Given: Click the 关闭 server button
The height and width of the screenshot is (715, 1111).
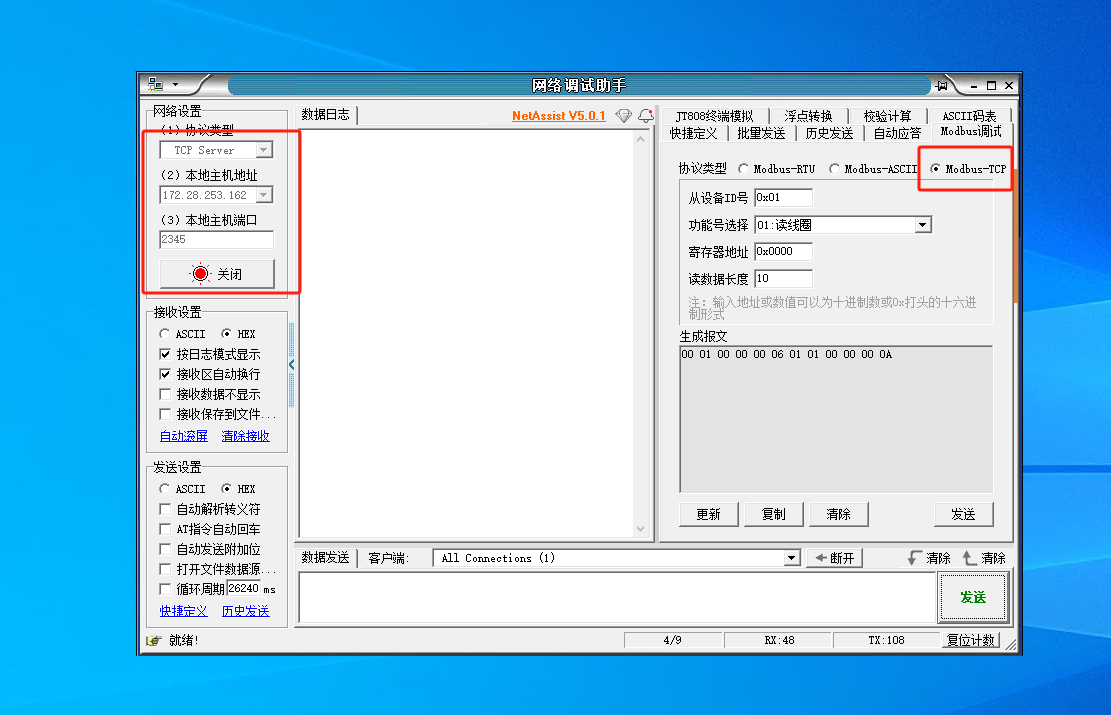Looking at the screenshot, I should (217, 274).
